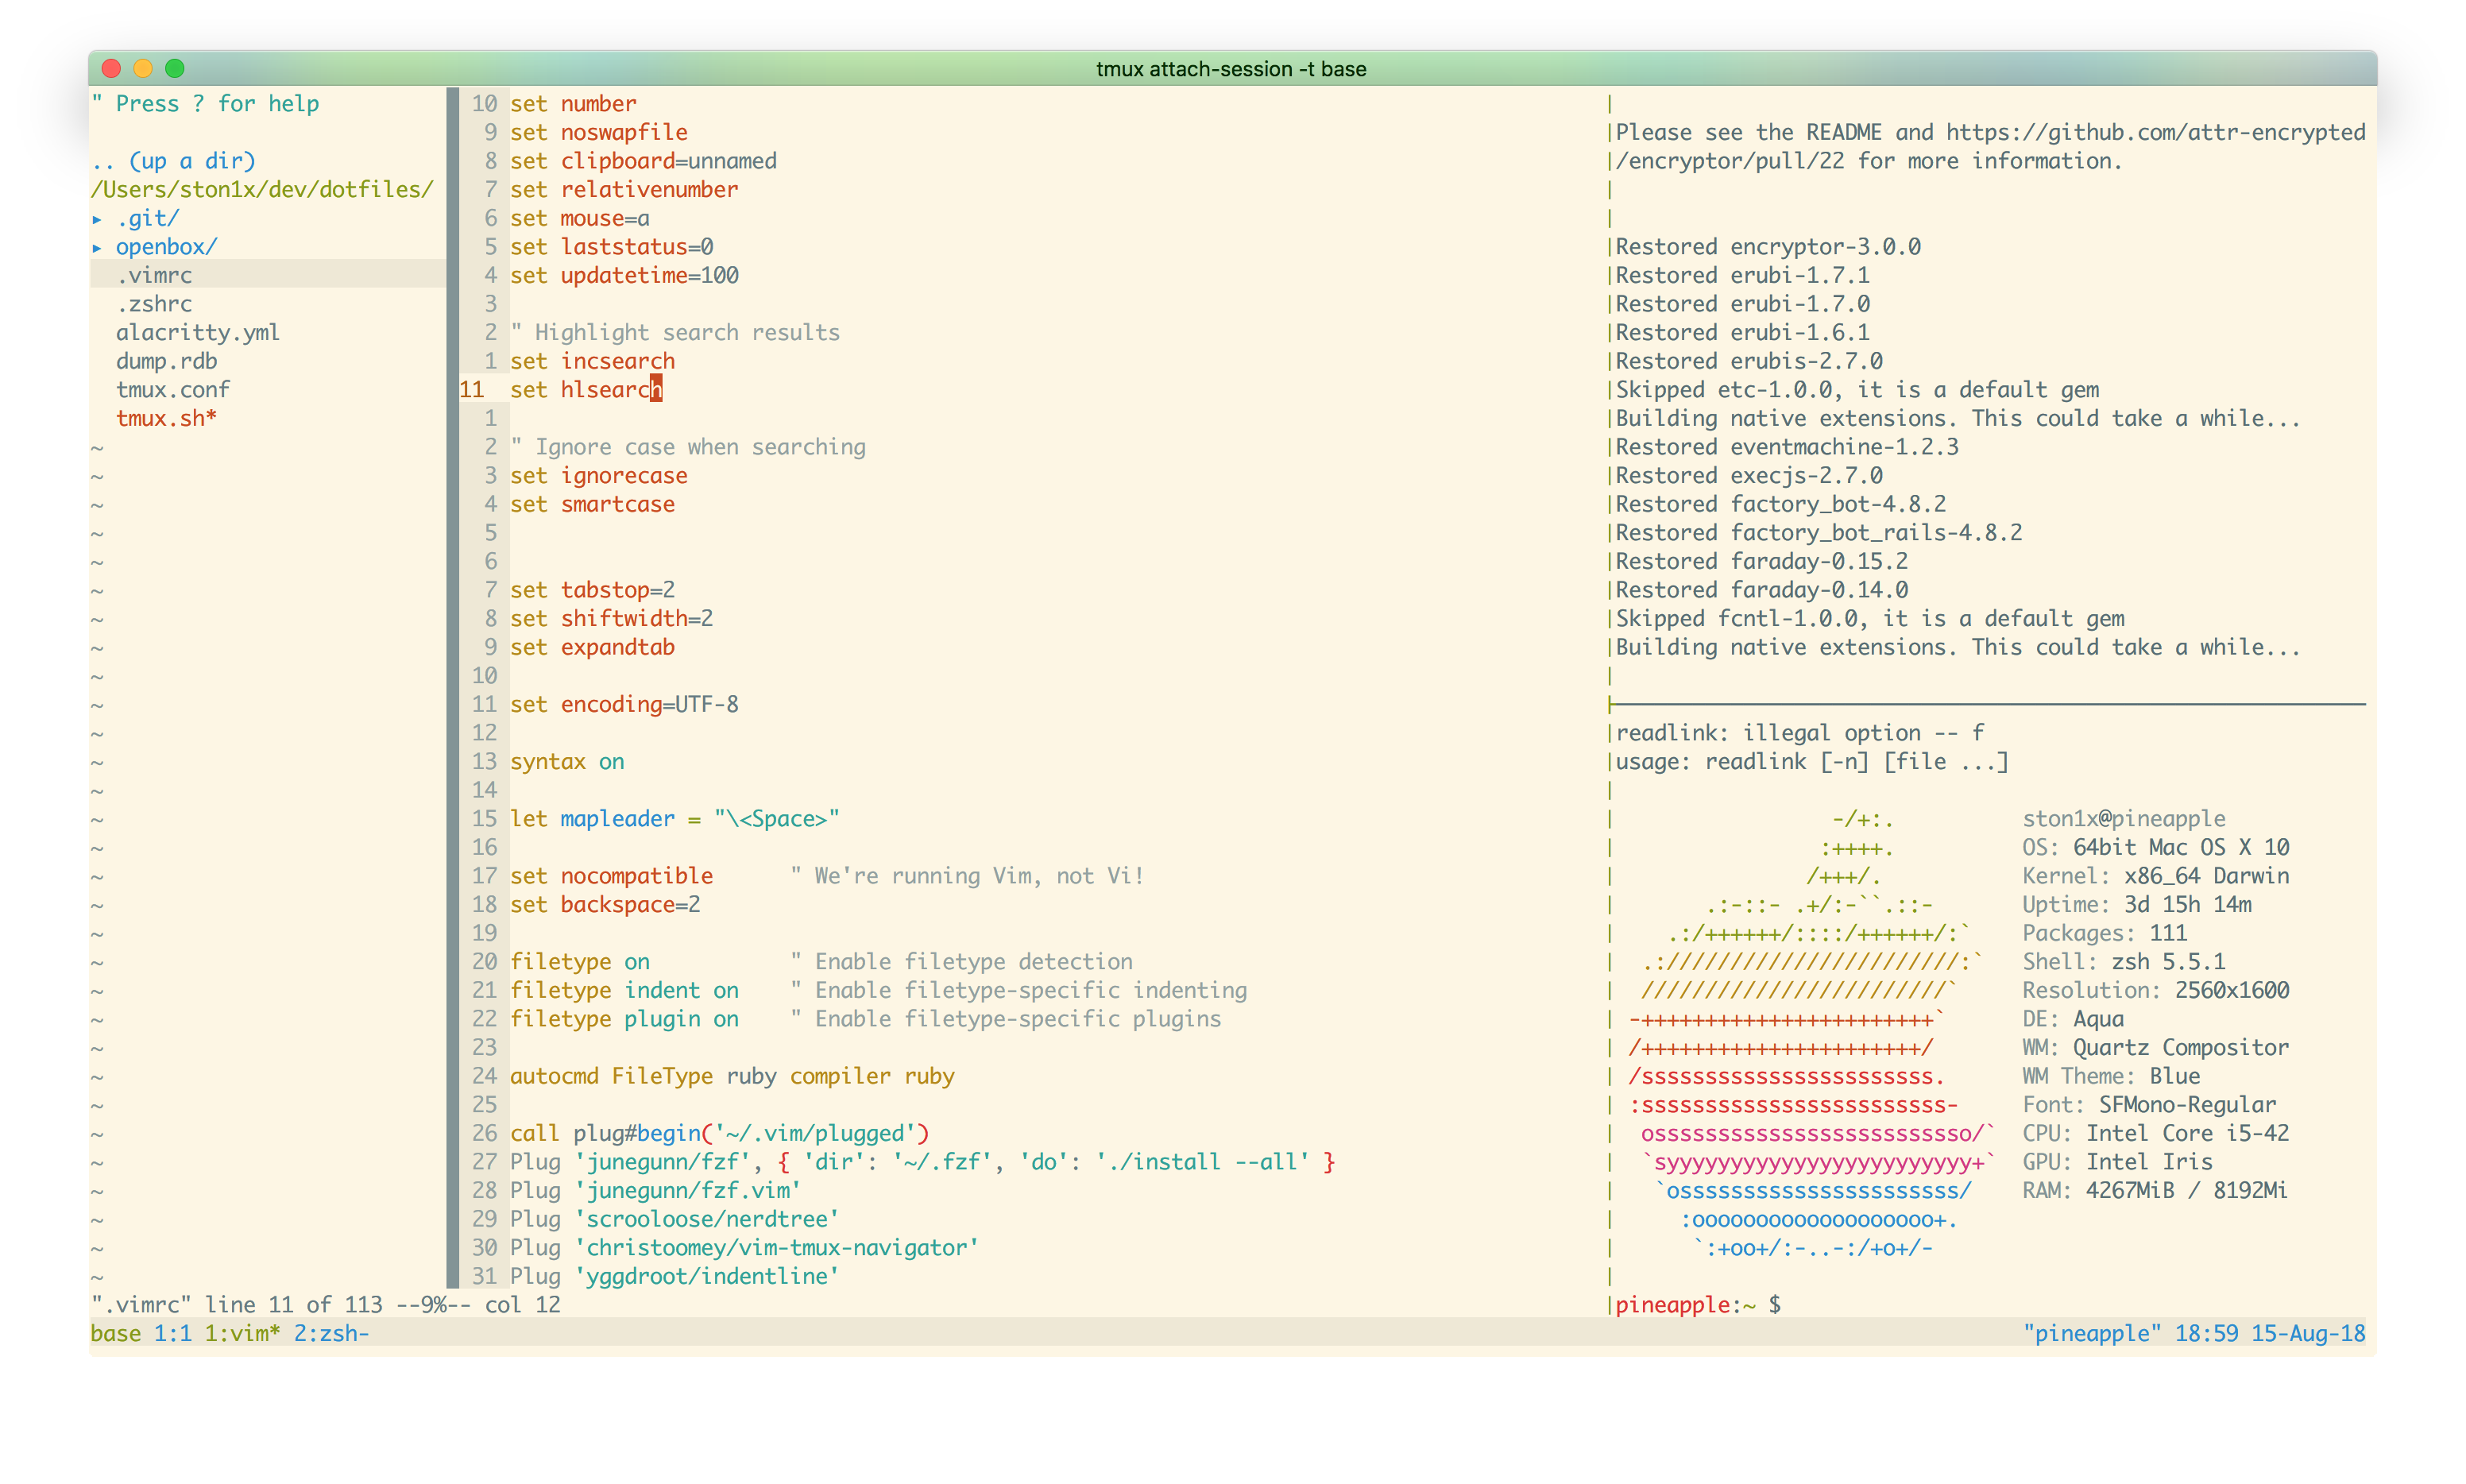Image resolution: width=2466 pixels, height=1484 pixels.
Task: Open the tmux.sh* executable file
Action: coord(166,418)
